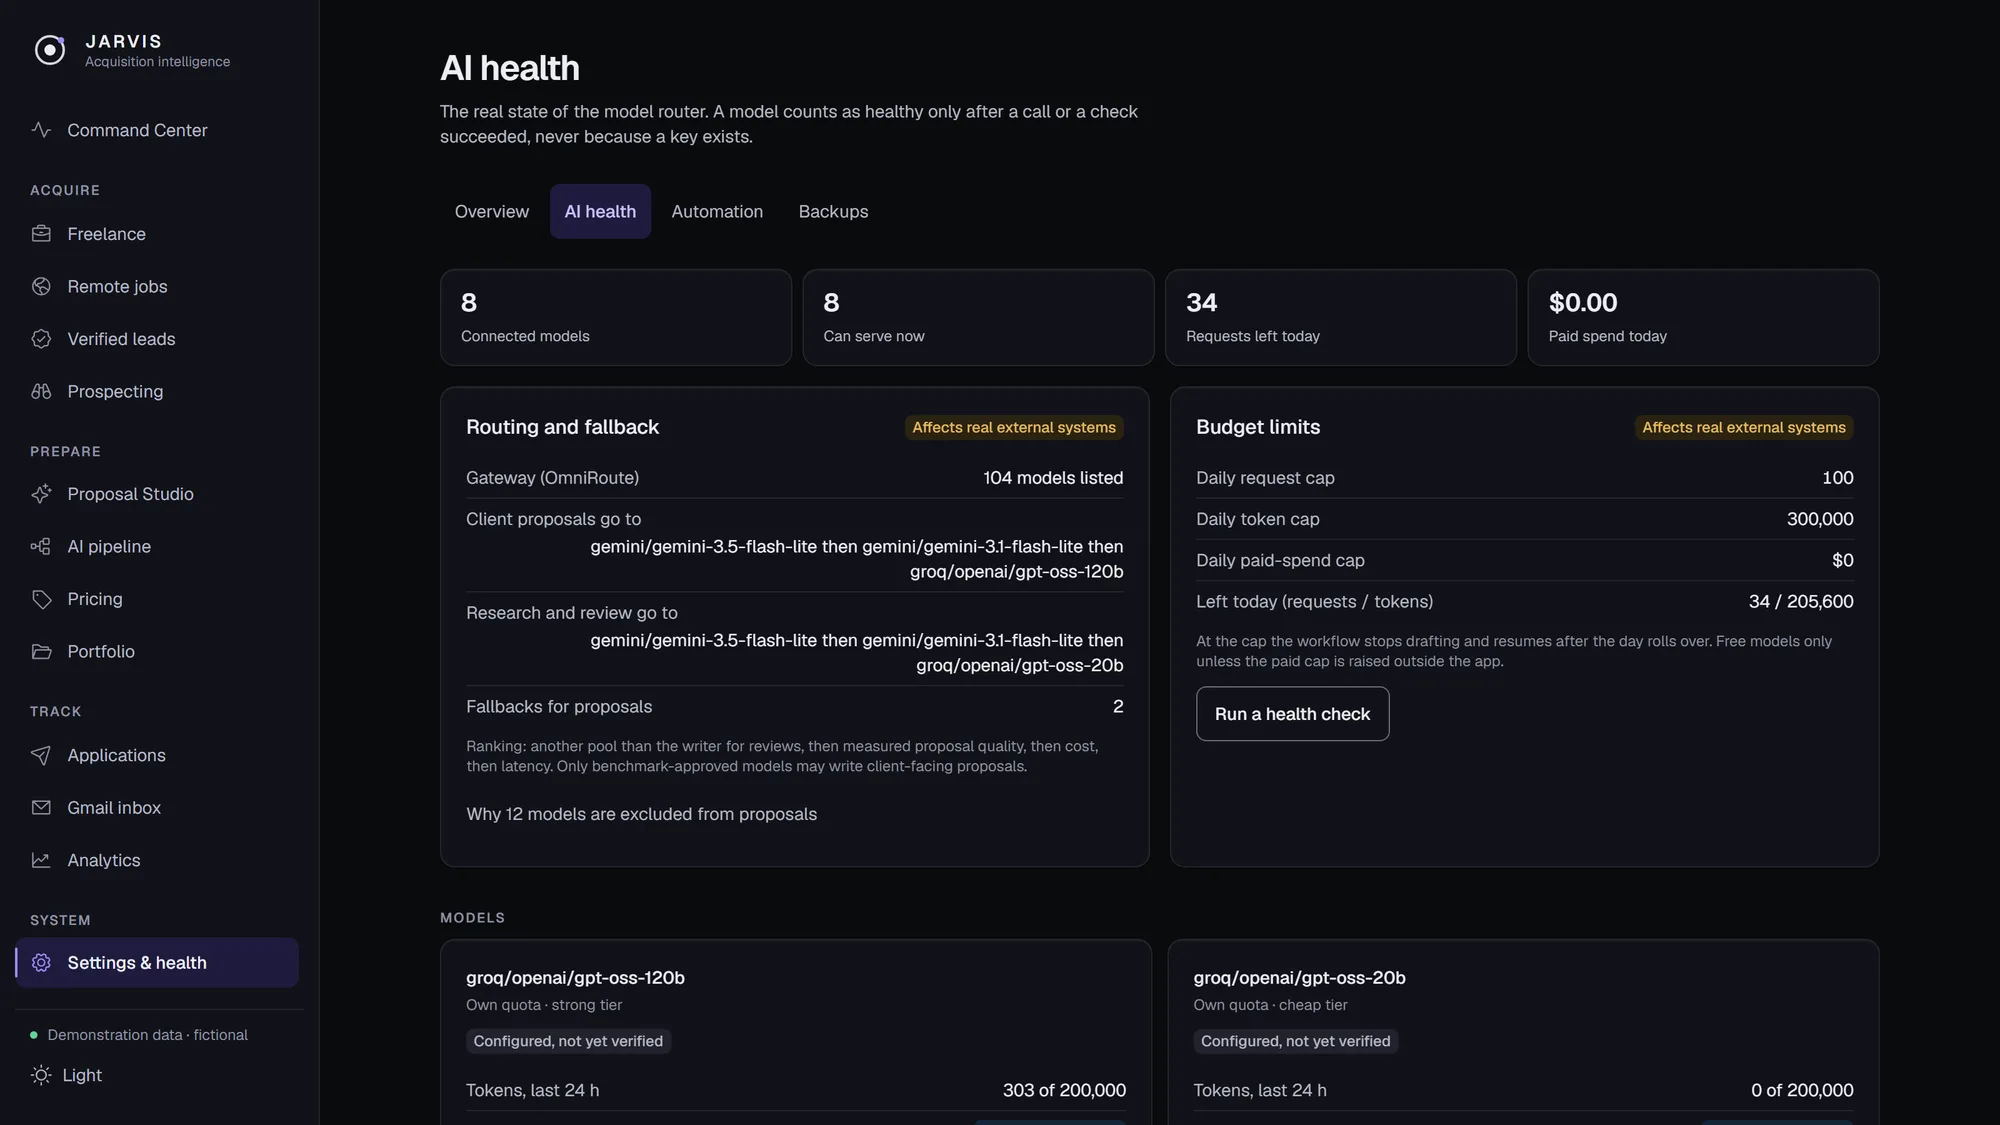Click the 'Daily paid-spend cap' row
The width and height of the screenshot is (2000, 1125).
(x=1525, y=560)
